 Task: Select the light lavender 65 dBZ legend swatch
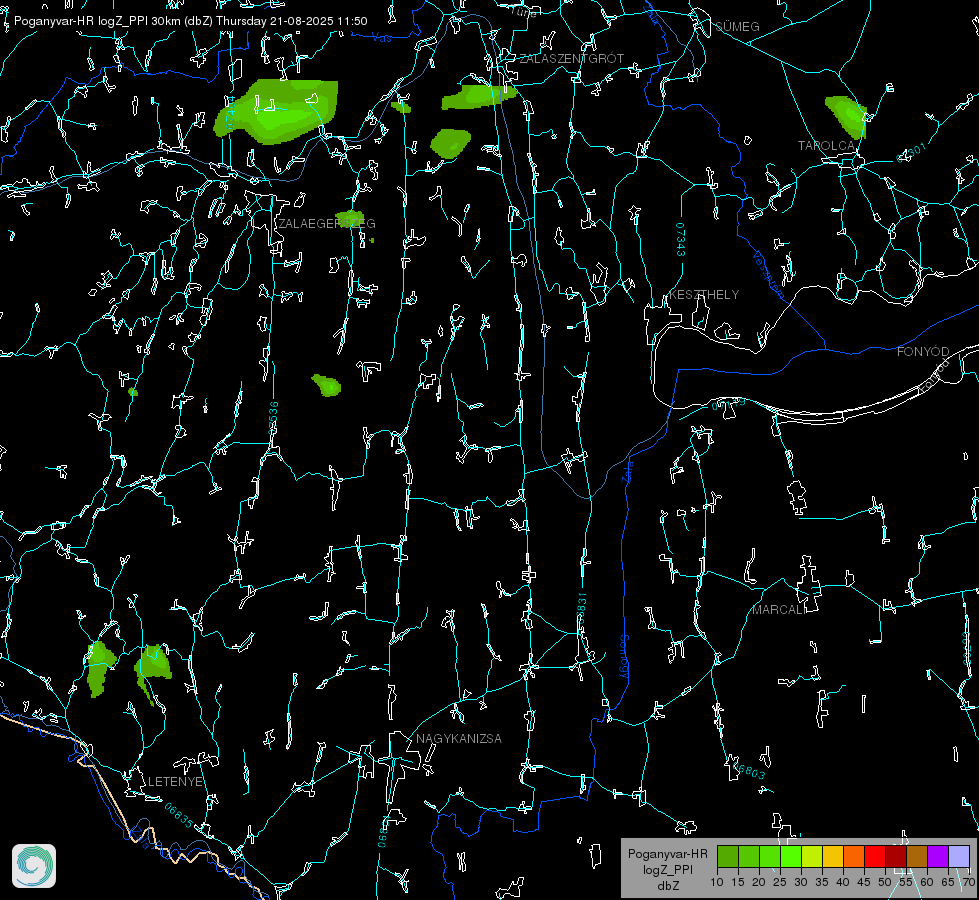coord(958,856)
